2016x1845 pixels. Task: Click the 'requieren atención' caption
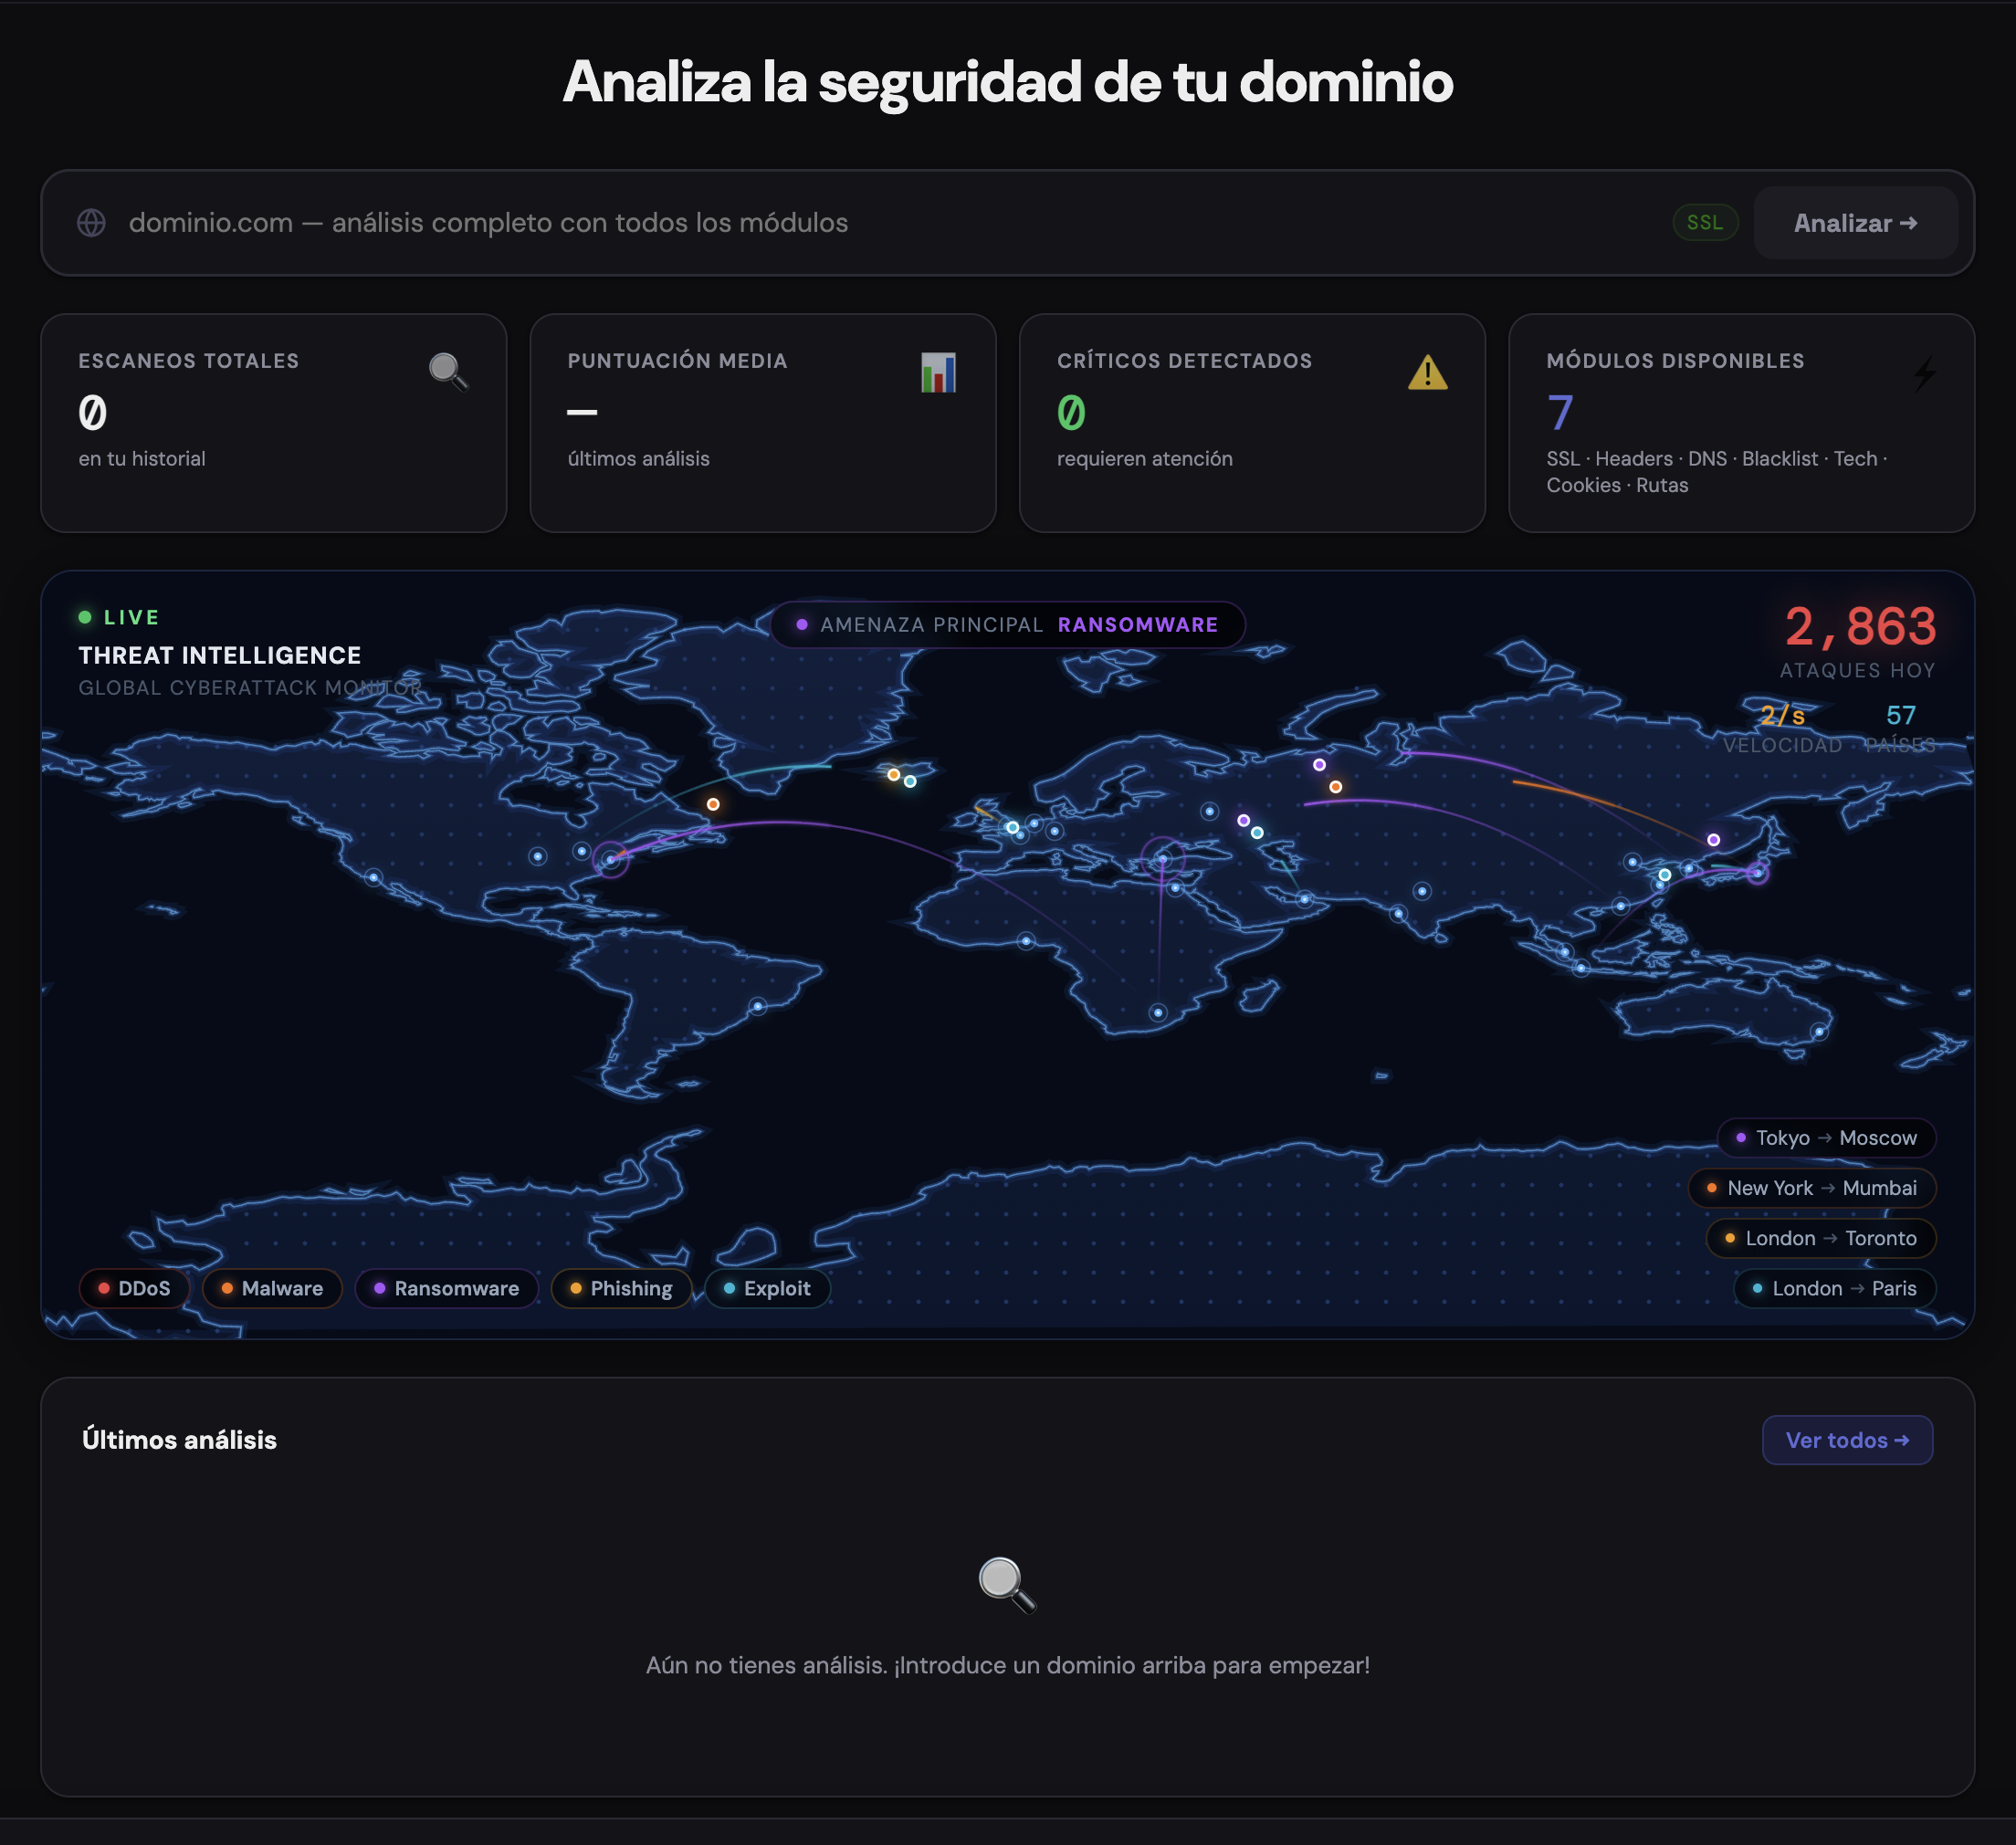[x=1145, y=459]
